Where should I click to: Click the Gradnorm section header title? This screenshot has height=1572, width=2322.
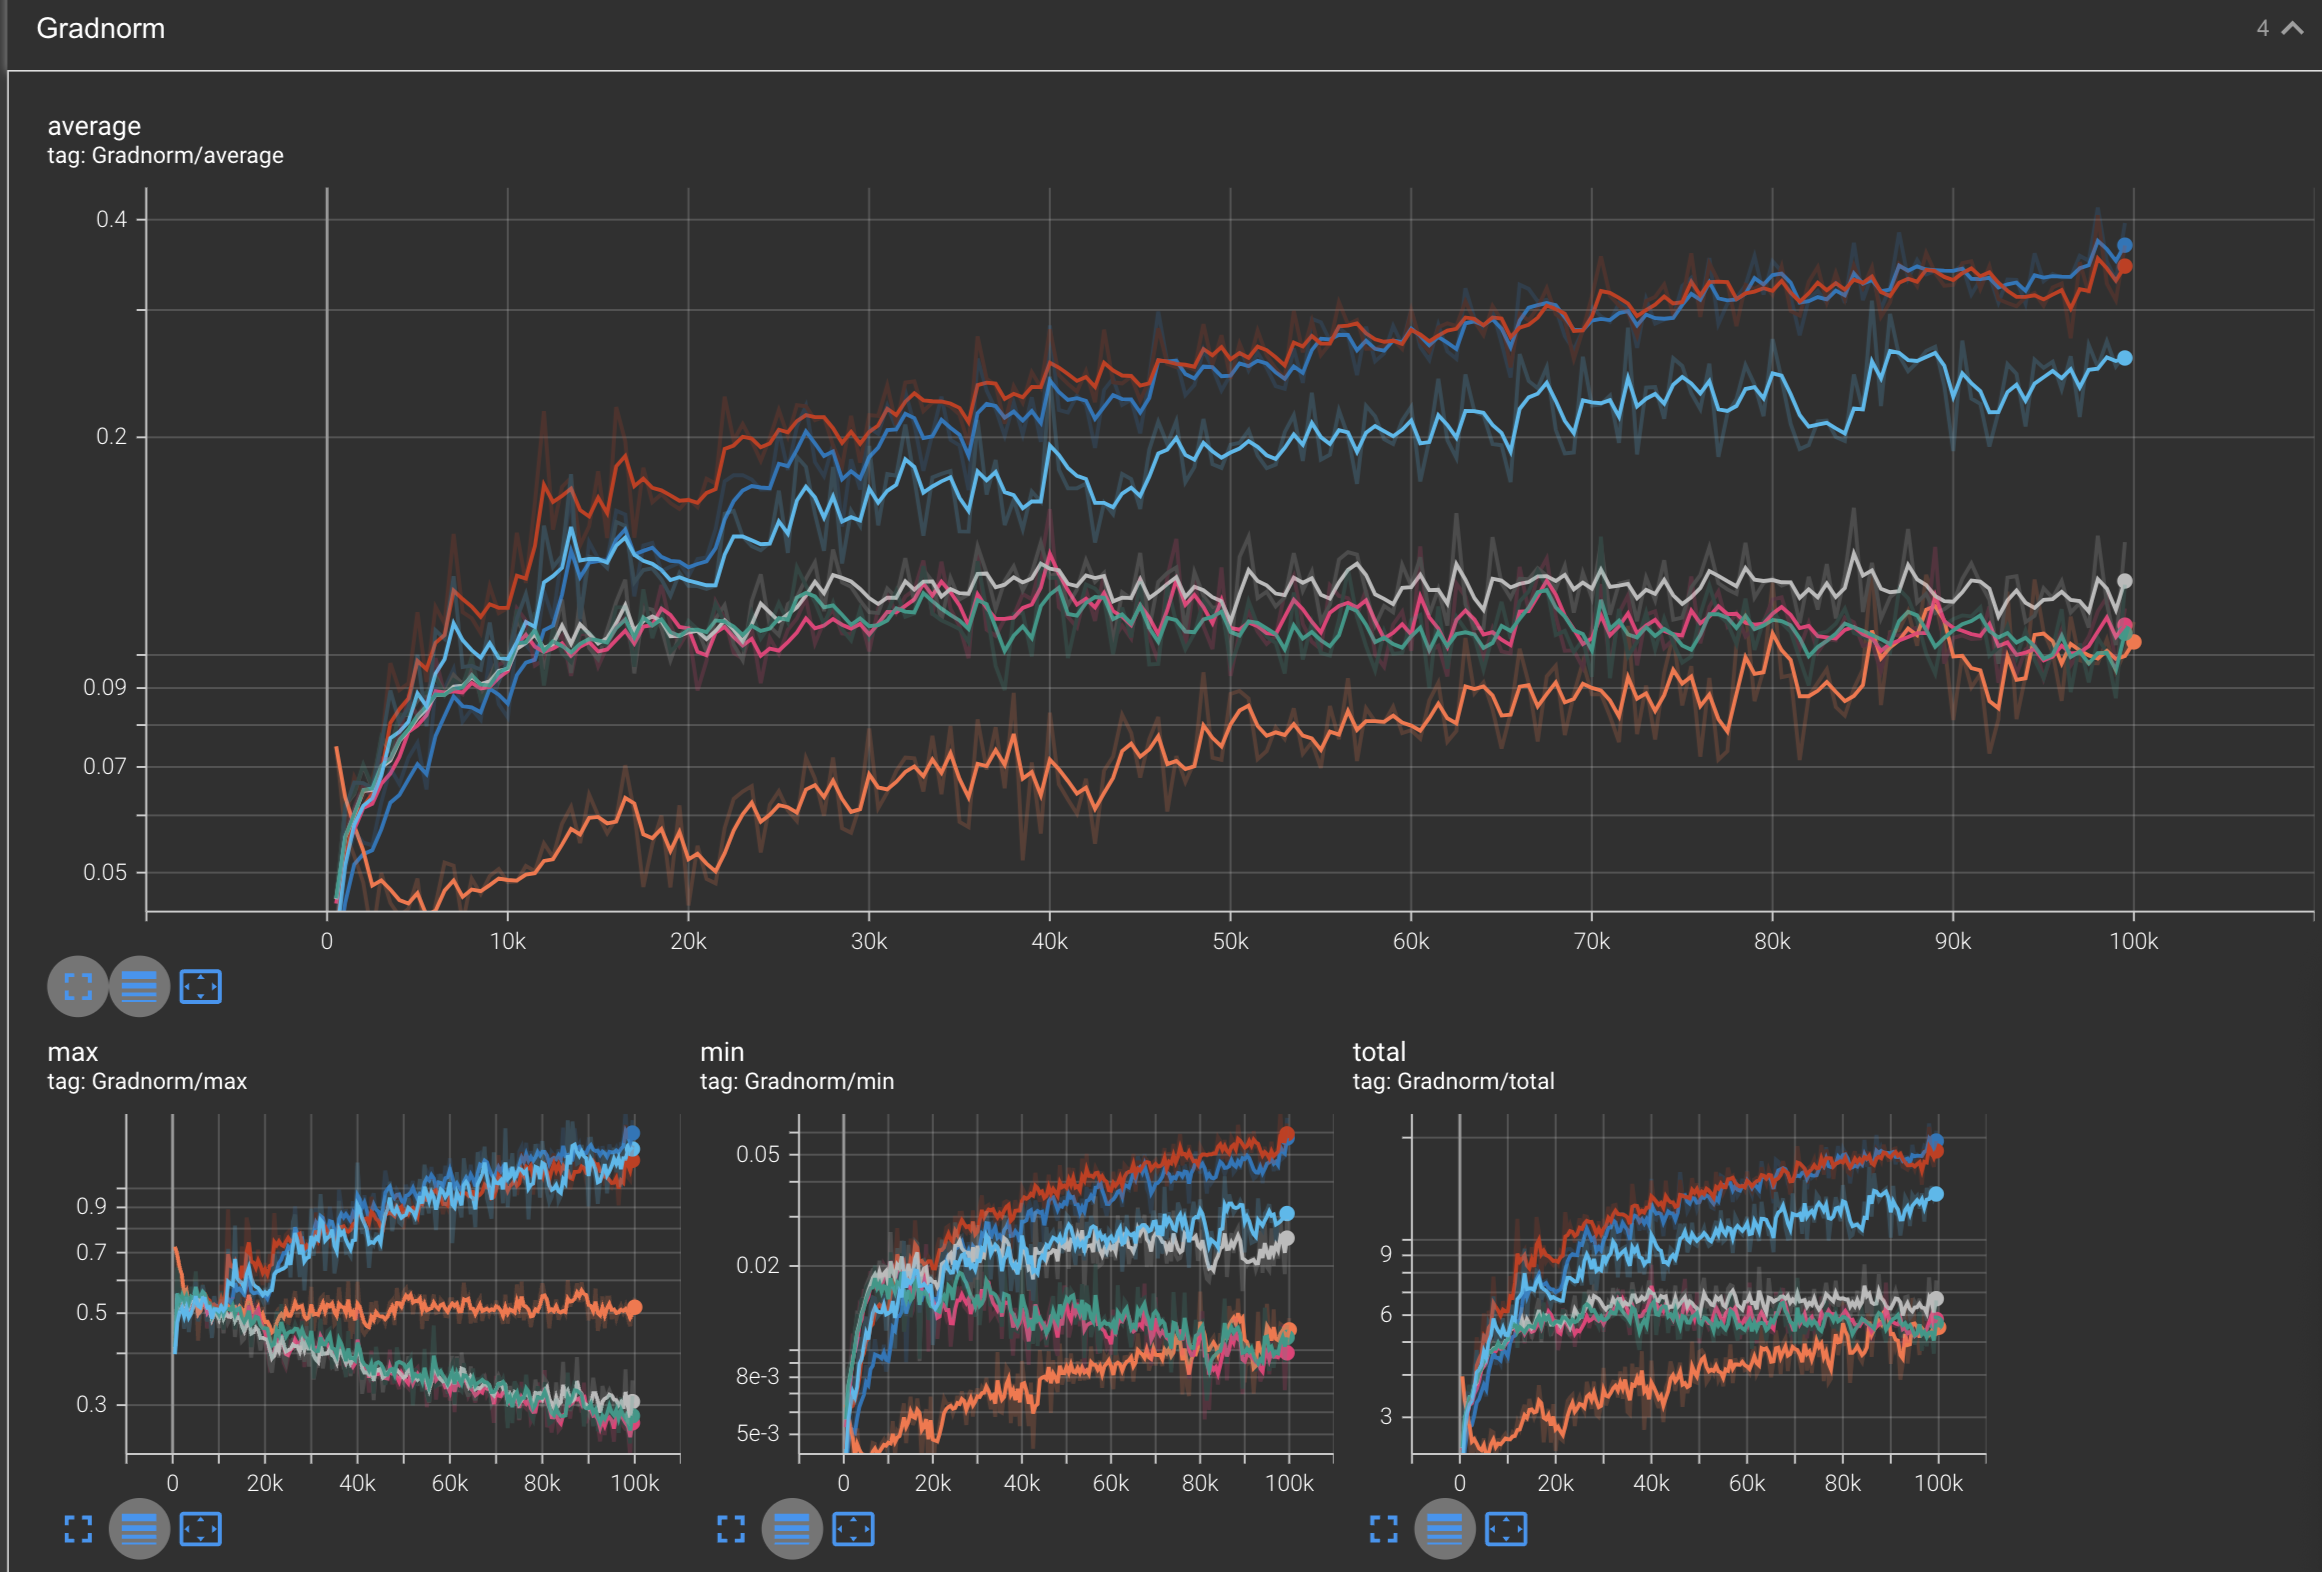pyautogui.click(x=101, y=28)
